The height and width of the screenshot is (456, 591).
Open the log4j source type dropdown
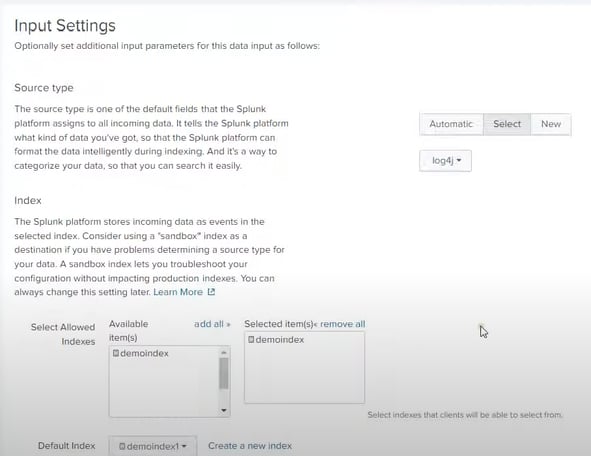coord(445,161)
